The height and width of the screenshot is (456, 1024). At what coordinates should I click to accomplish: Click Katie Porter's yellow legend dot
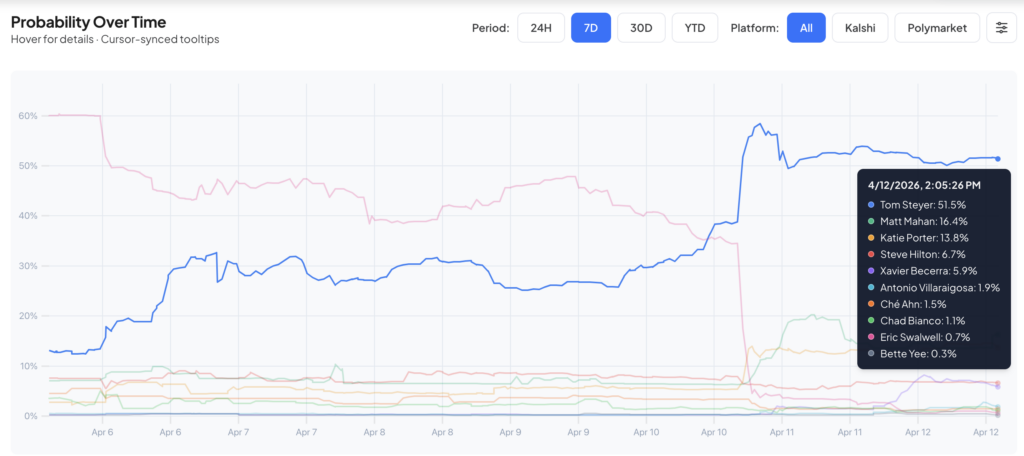pos(871,238)
